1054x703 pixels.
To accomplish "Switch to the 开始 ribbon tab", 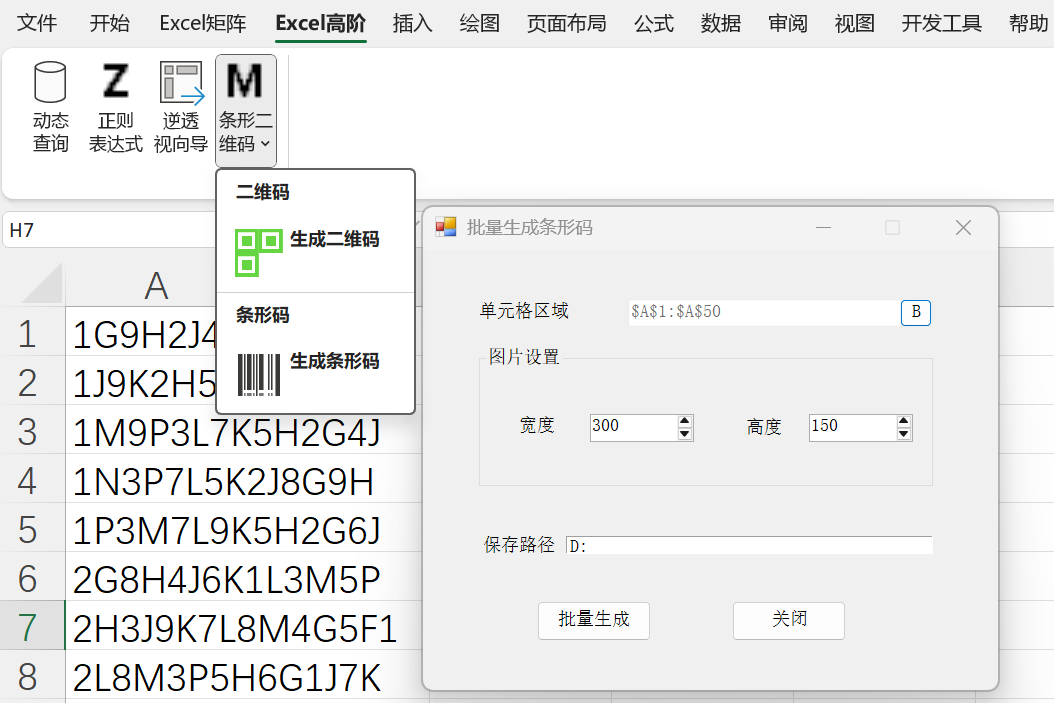I will point(110,24).
